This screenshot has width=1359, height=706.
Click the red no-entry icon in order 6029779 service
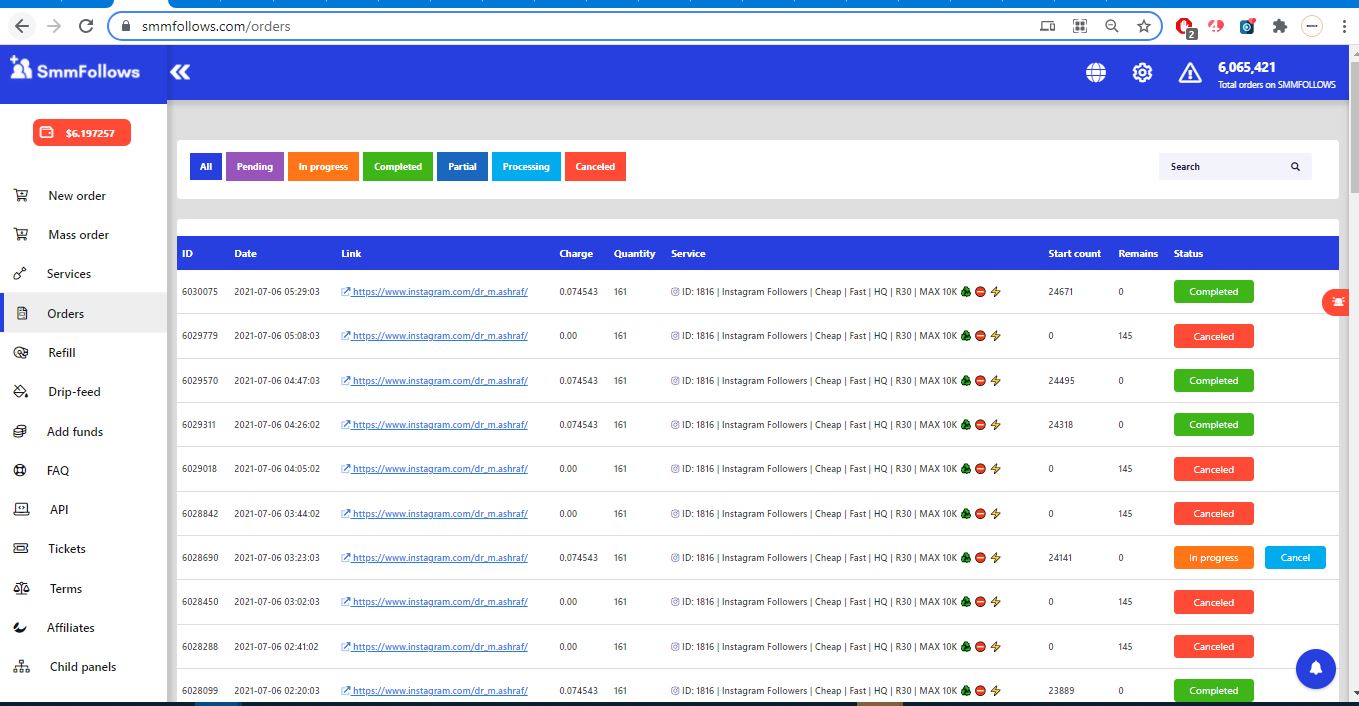(x=981, y=337)
